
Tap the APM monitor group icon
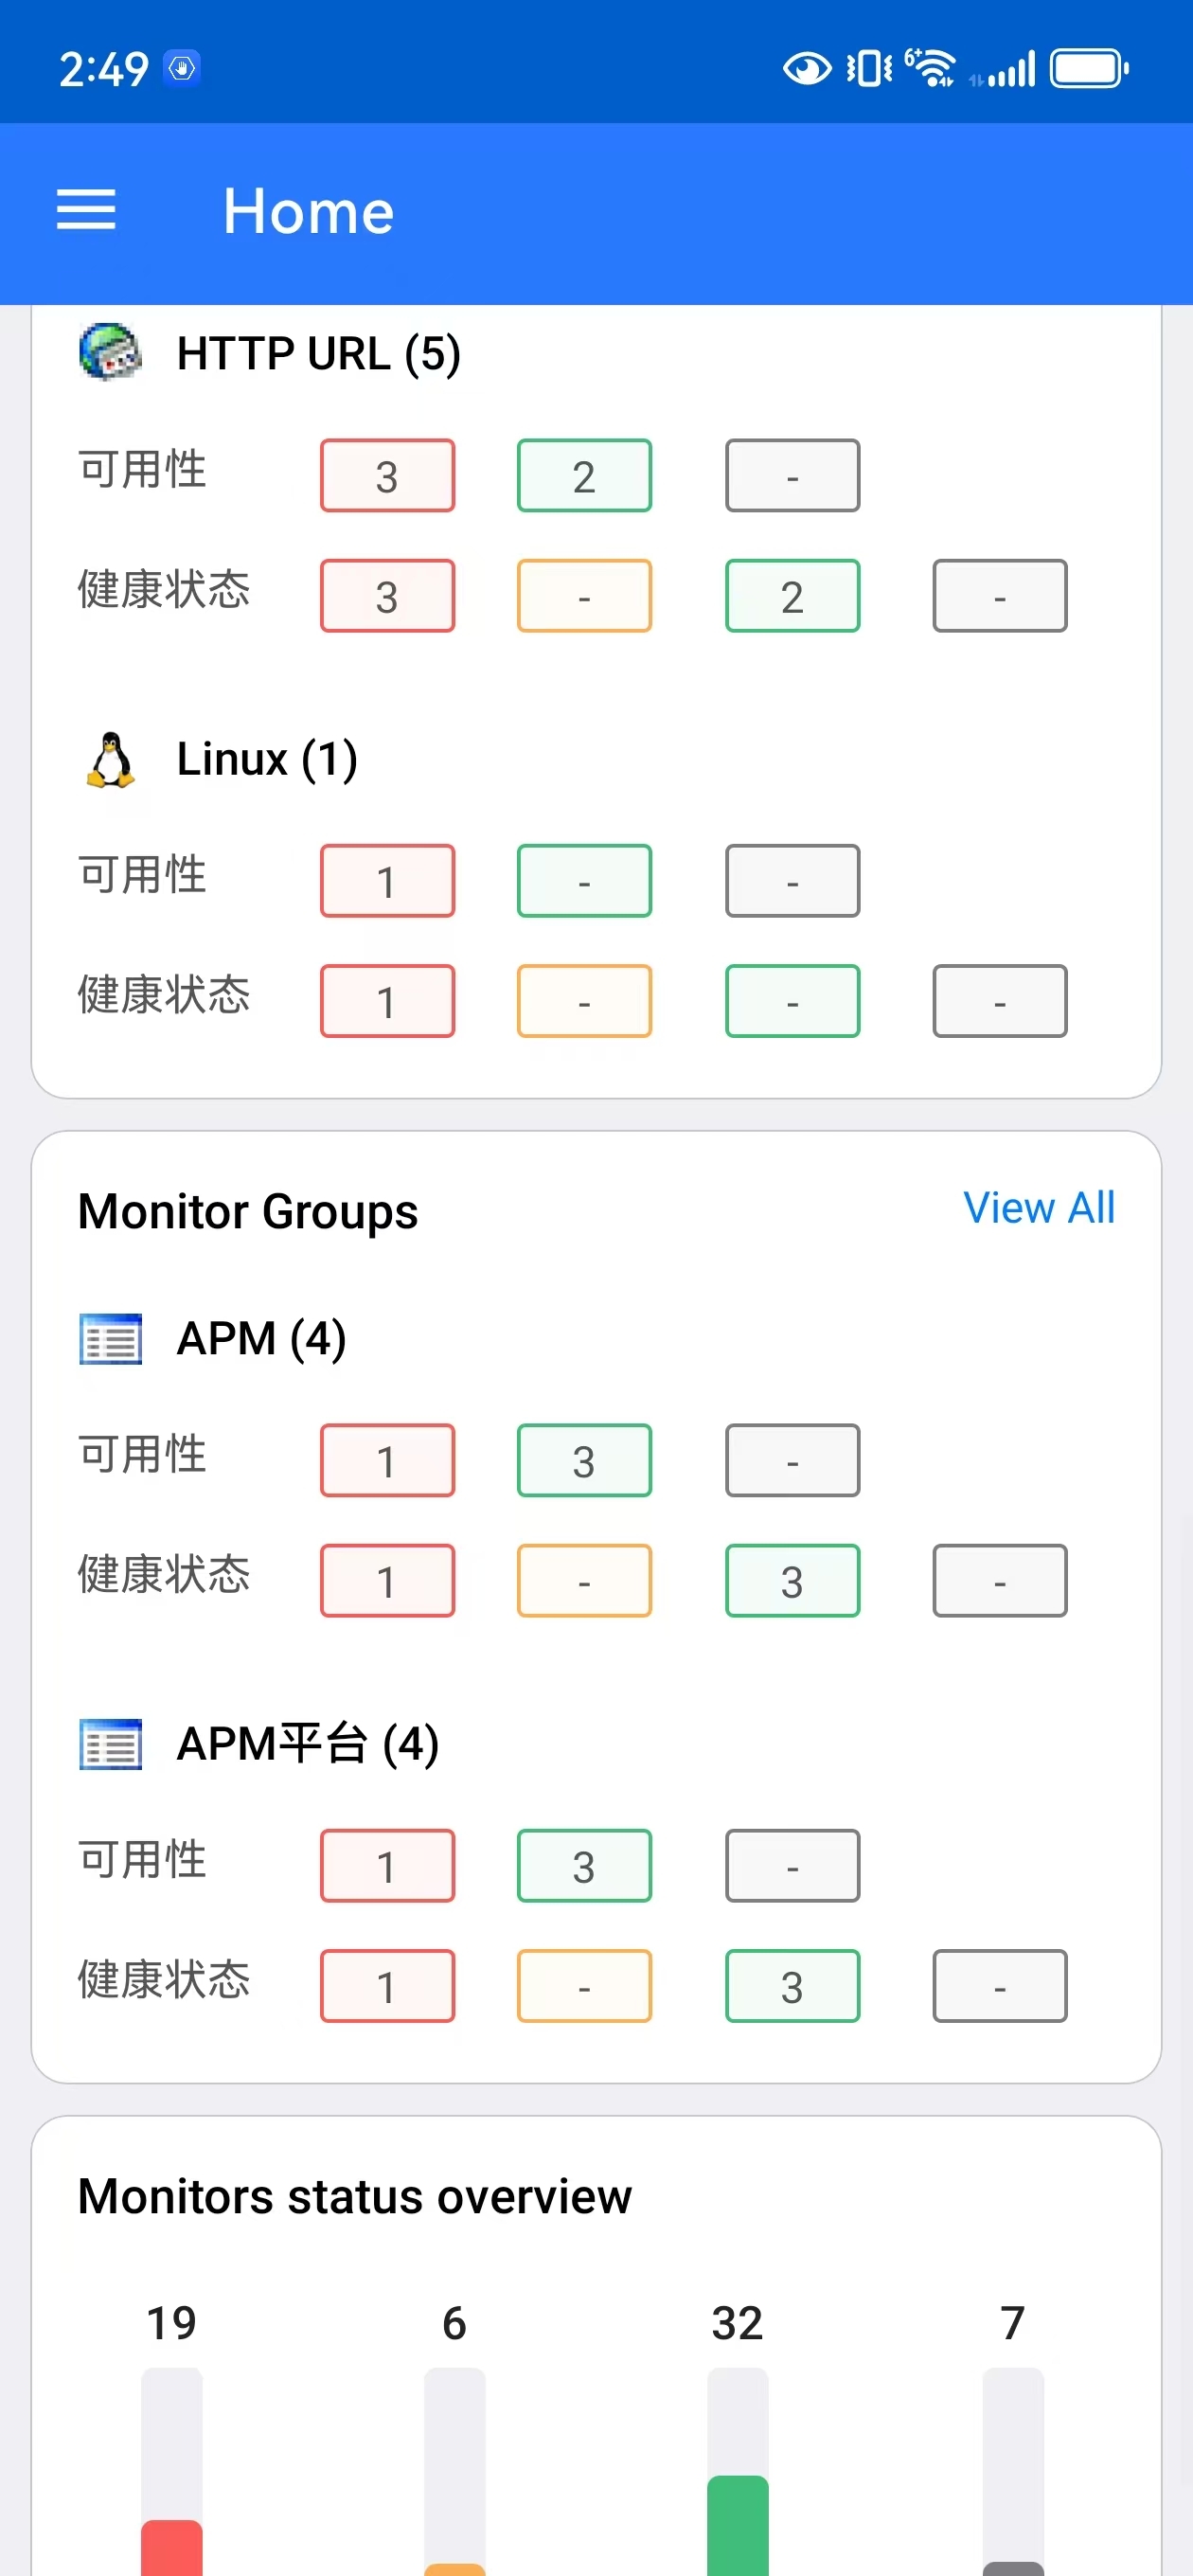(110, 1339)
